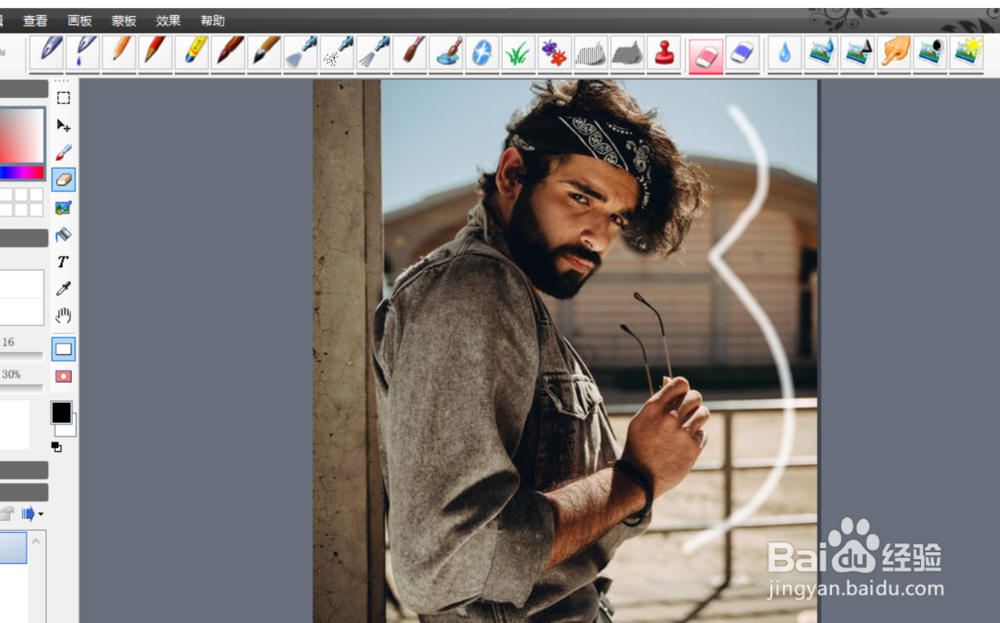Image resolution: width=1000 pixels, height=623 pixels.
Task: Open the 帮助 menu
Action: tap(212, 21)
